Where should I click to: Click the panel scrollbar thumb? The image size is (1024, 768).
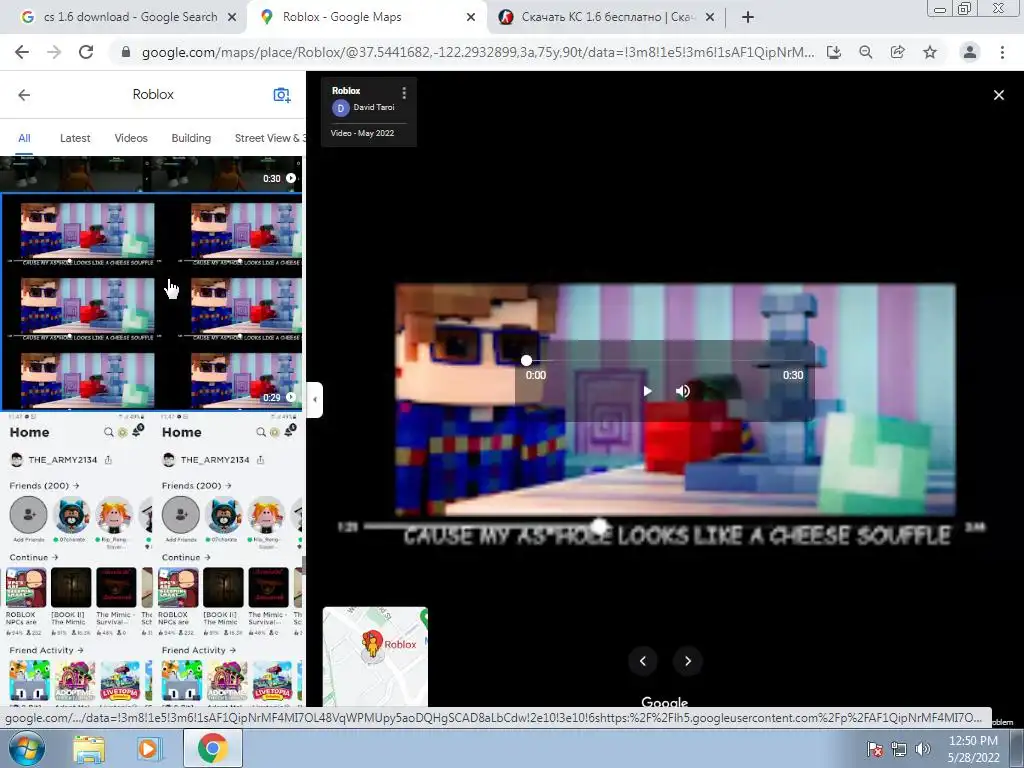click(x=303, y=564)
